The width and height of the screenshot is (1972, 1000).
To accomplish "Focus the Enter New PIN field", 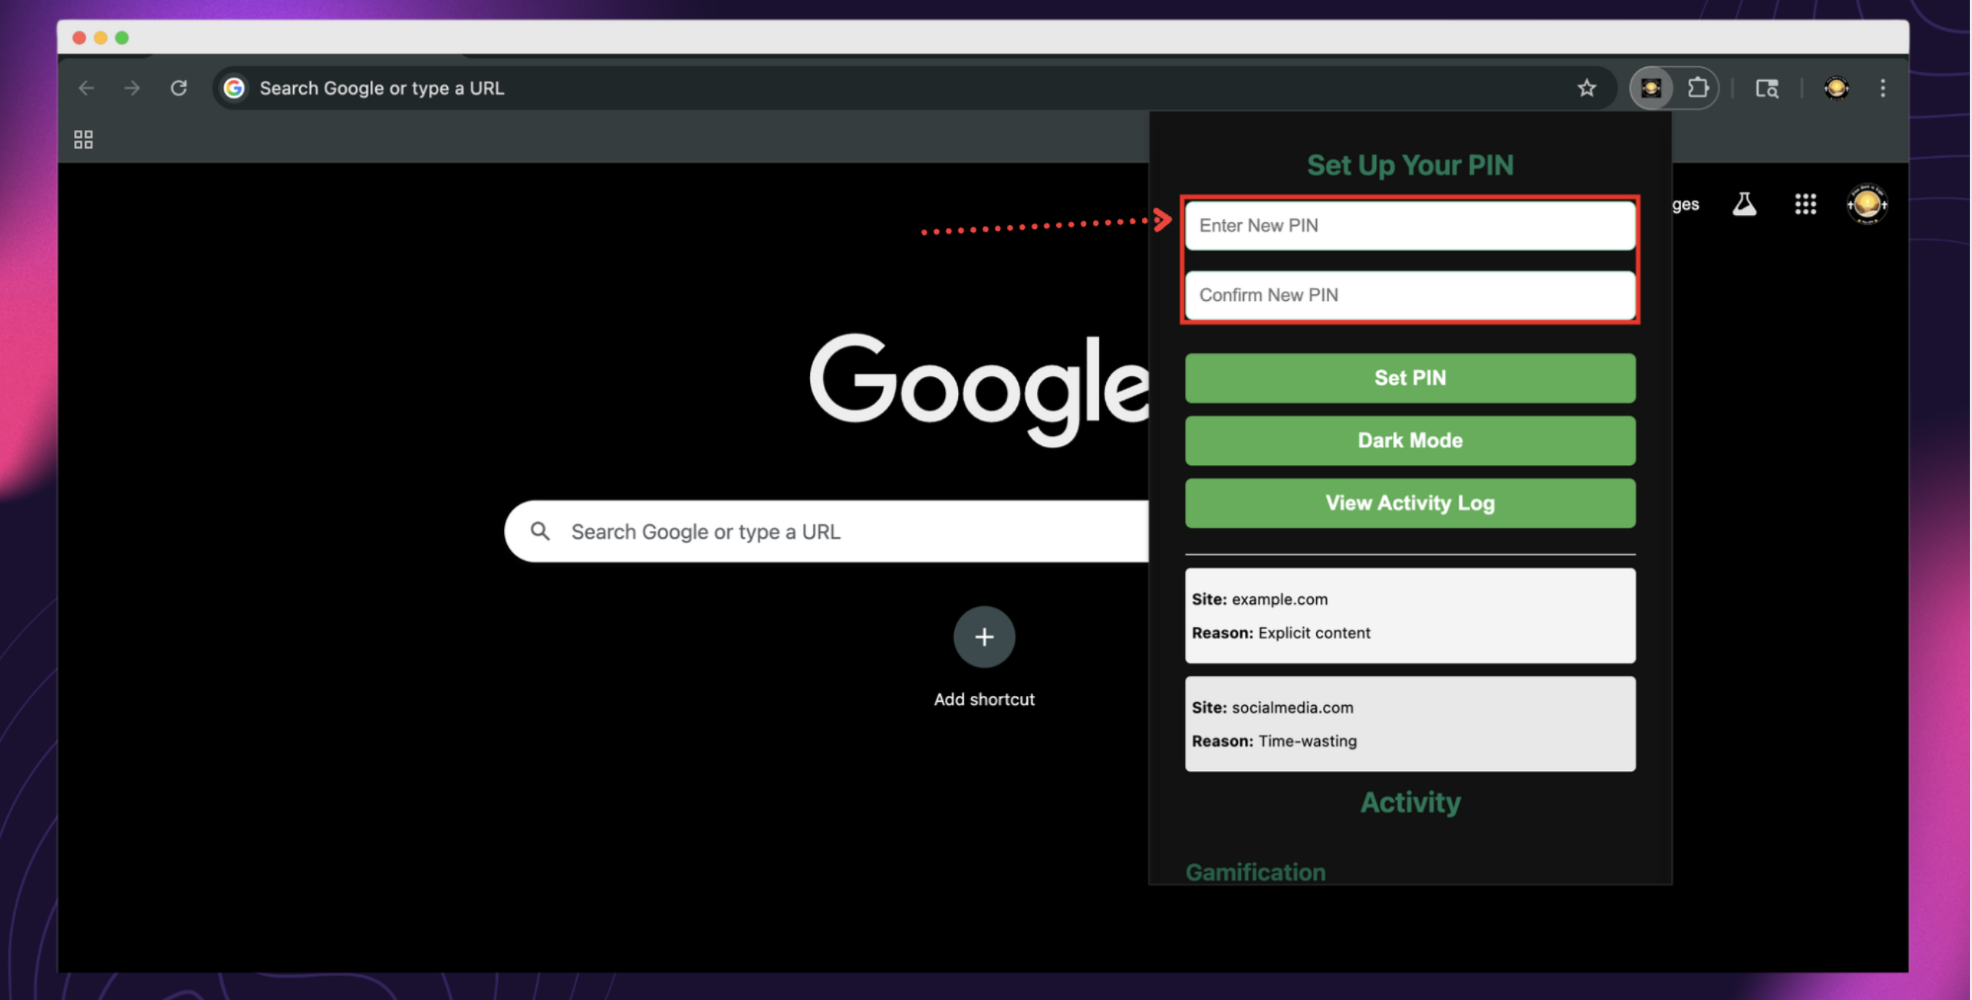I will (1410, 225).
